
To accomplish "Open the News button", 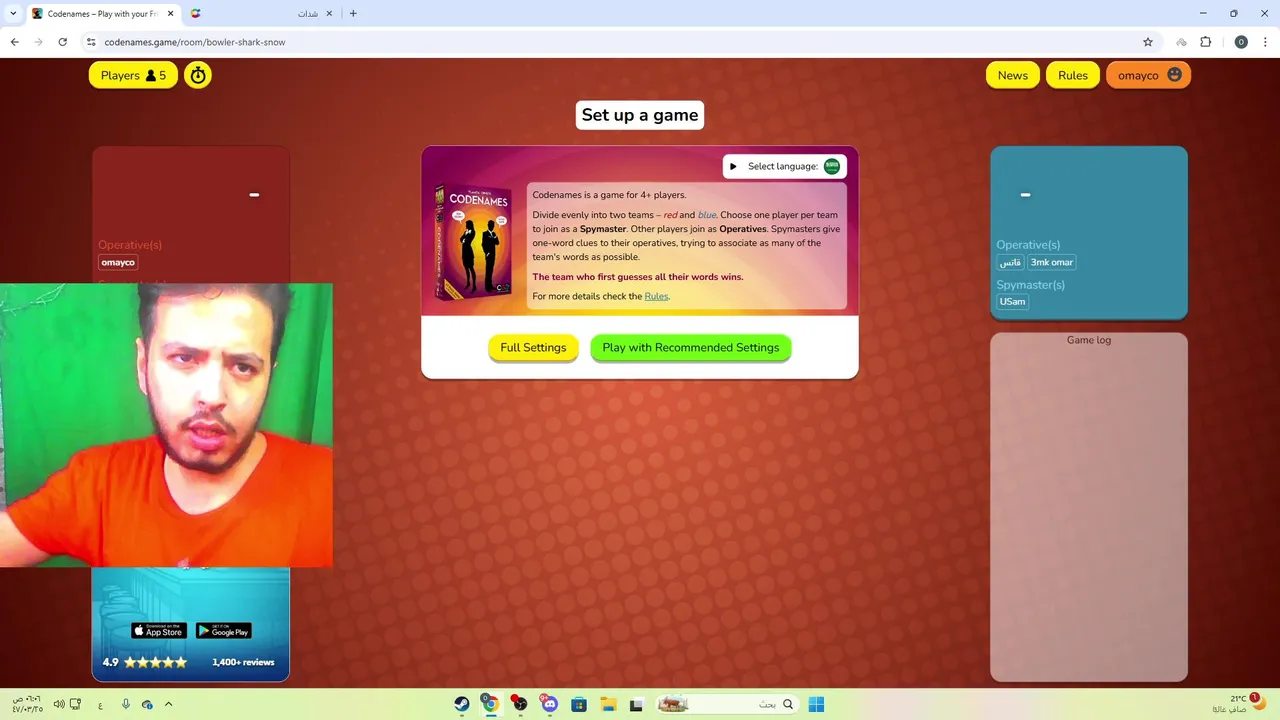I will pos(1012,75).
